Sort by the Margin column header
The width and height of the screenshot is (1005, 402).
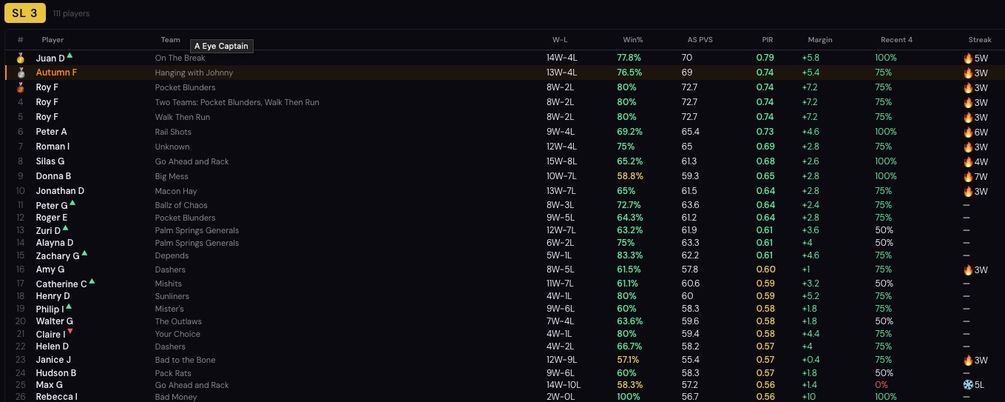[x=820, y=40]
